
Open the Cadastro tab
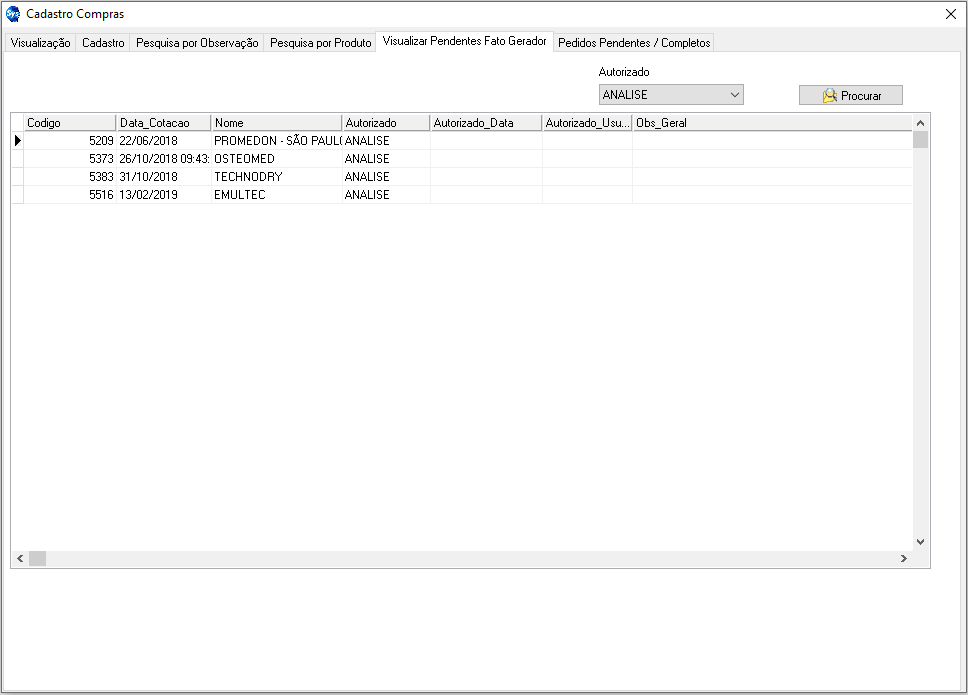[103, 43]
